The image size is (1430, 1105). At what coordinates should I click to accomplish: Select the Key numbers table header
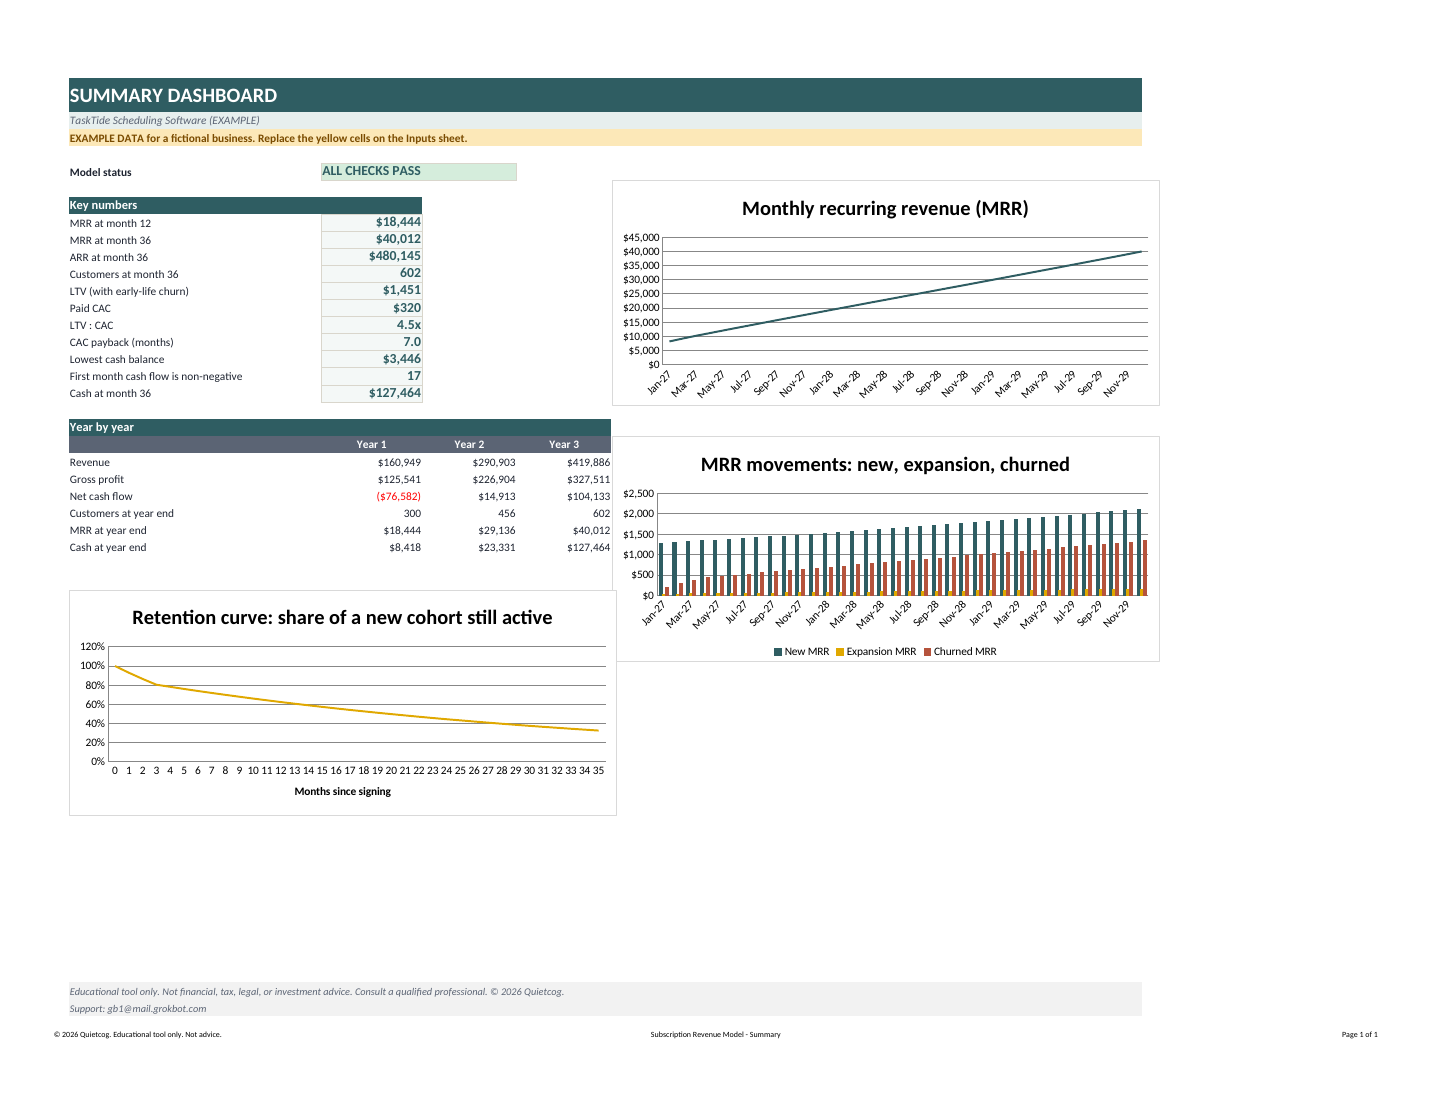[x=245, y=205]
